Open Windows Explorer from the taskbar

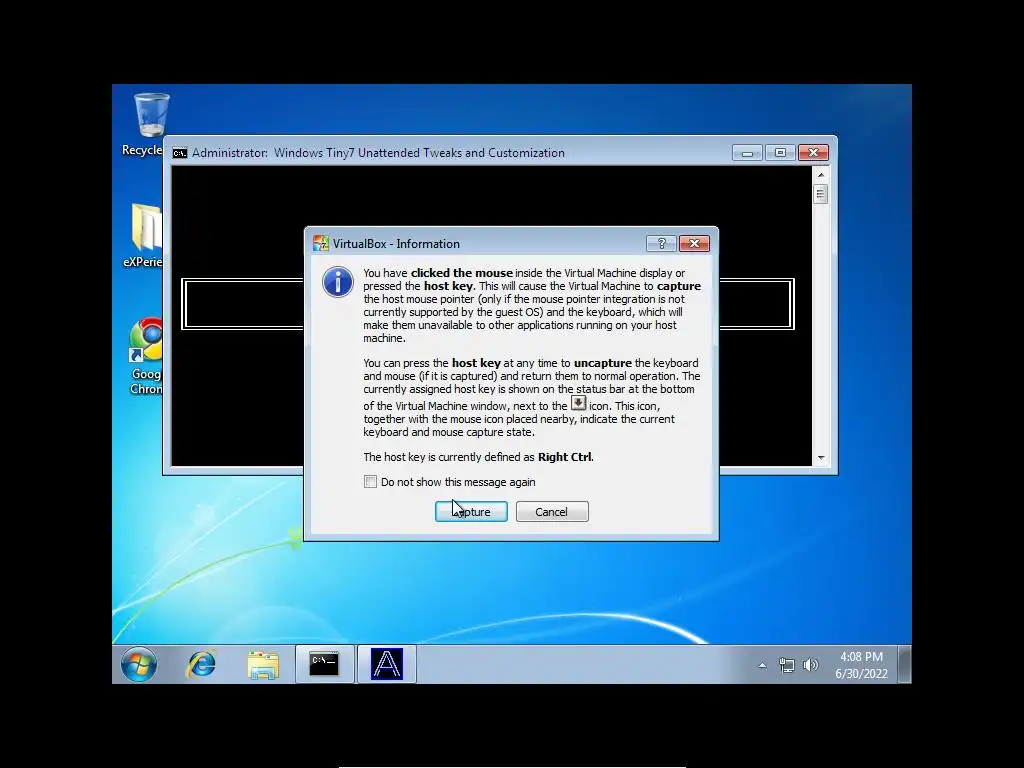click(263, 665)
